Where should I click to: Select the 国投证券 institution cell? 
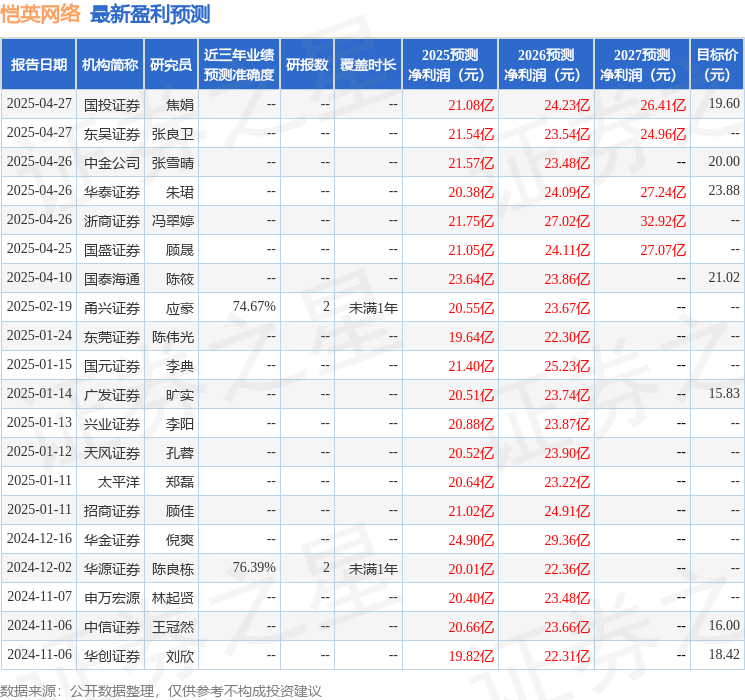tap(112, 105)
